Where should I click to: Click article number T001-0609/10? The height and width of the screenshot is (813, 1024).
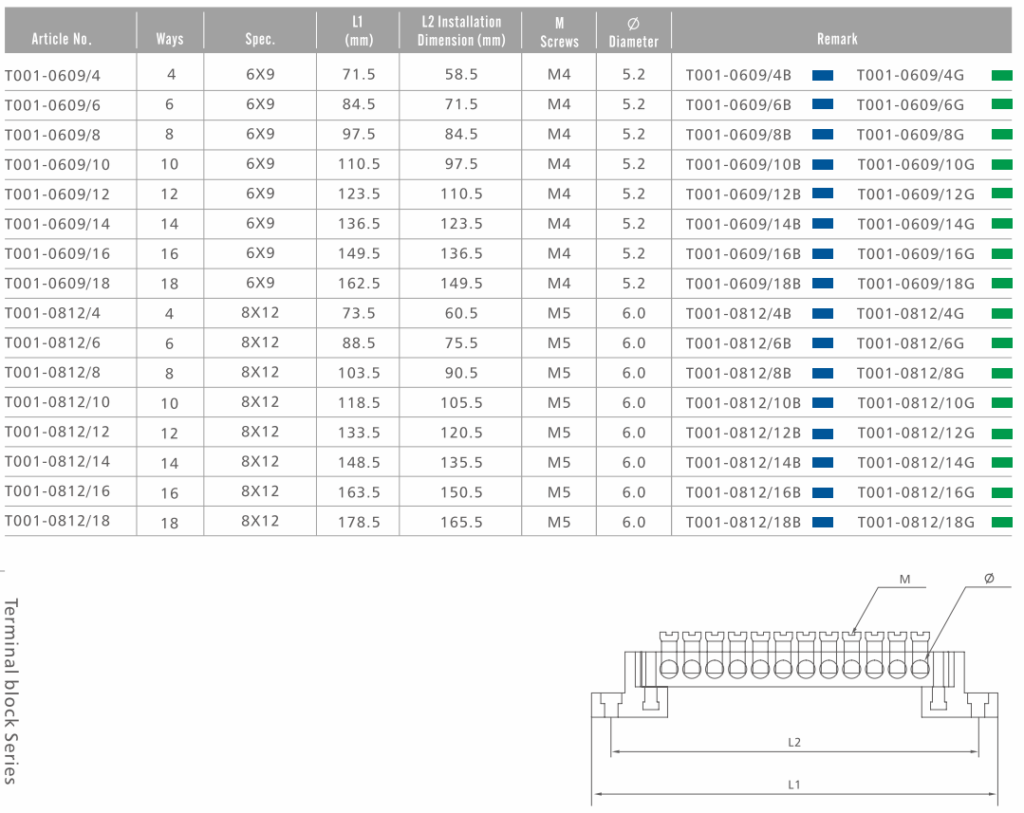click(x=57, y=165)
